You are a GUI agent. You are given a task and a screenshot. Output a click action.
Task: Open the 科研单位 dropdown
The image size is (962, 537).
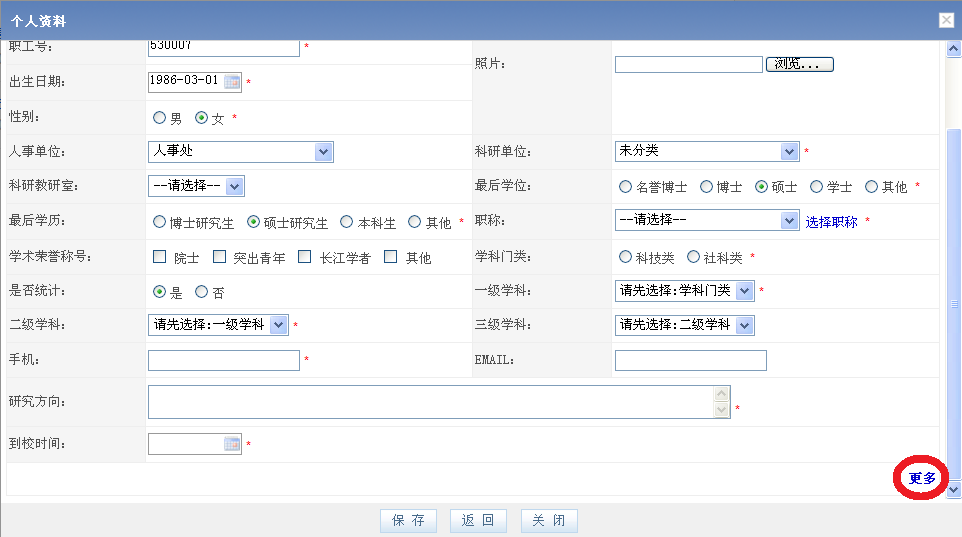(789, 152)
